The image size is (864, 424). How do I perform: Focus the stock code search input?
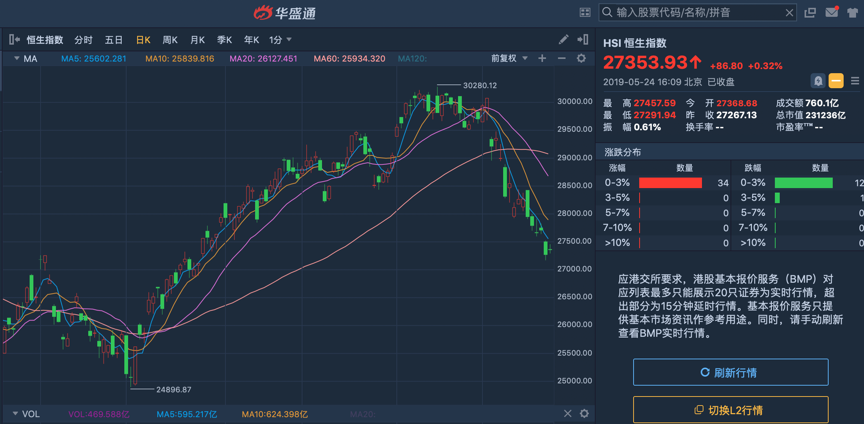coord(697,12)
